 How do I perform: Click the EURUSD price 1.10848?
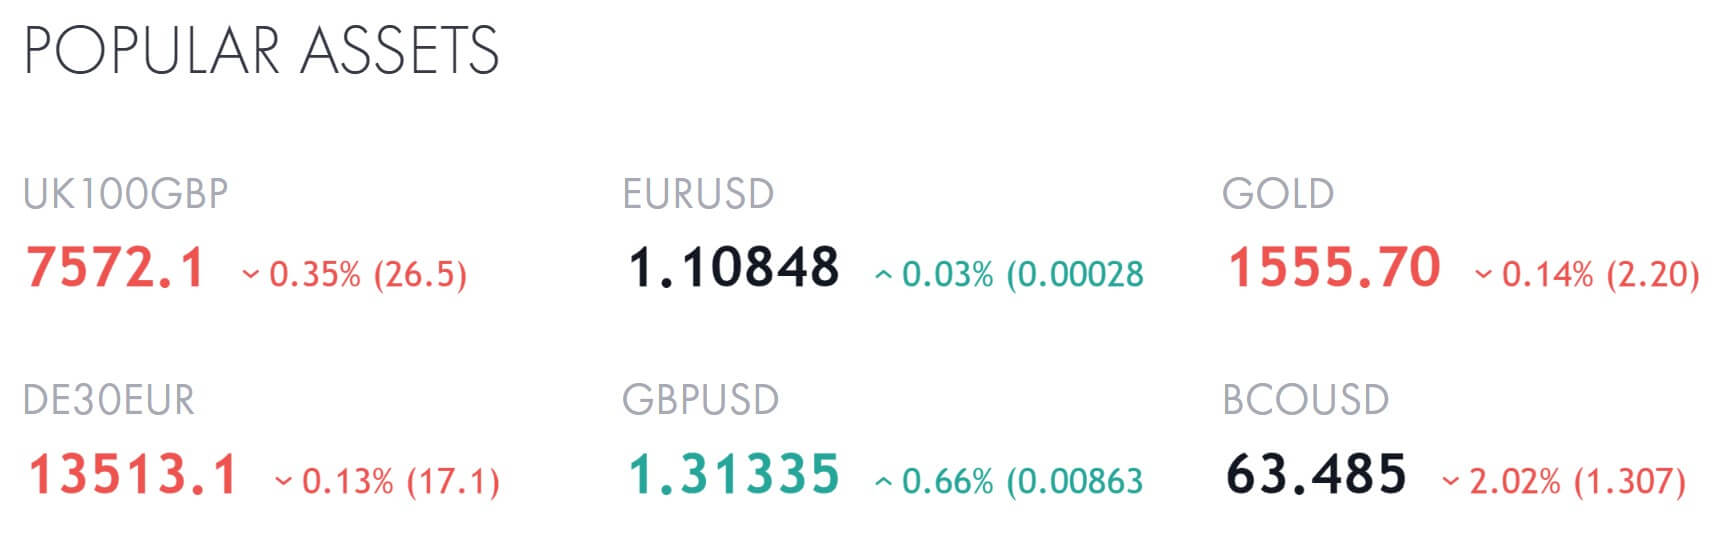pos(734,269)
